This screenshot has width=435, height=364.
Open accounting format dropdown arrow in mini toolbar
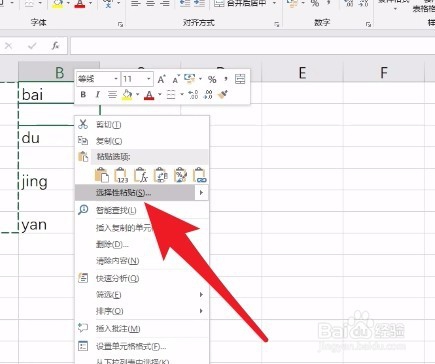[200, 79]
